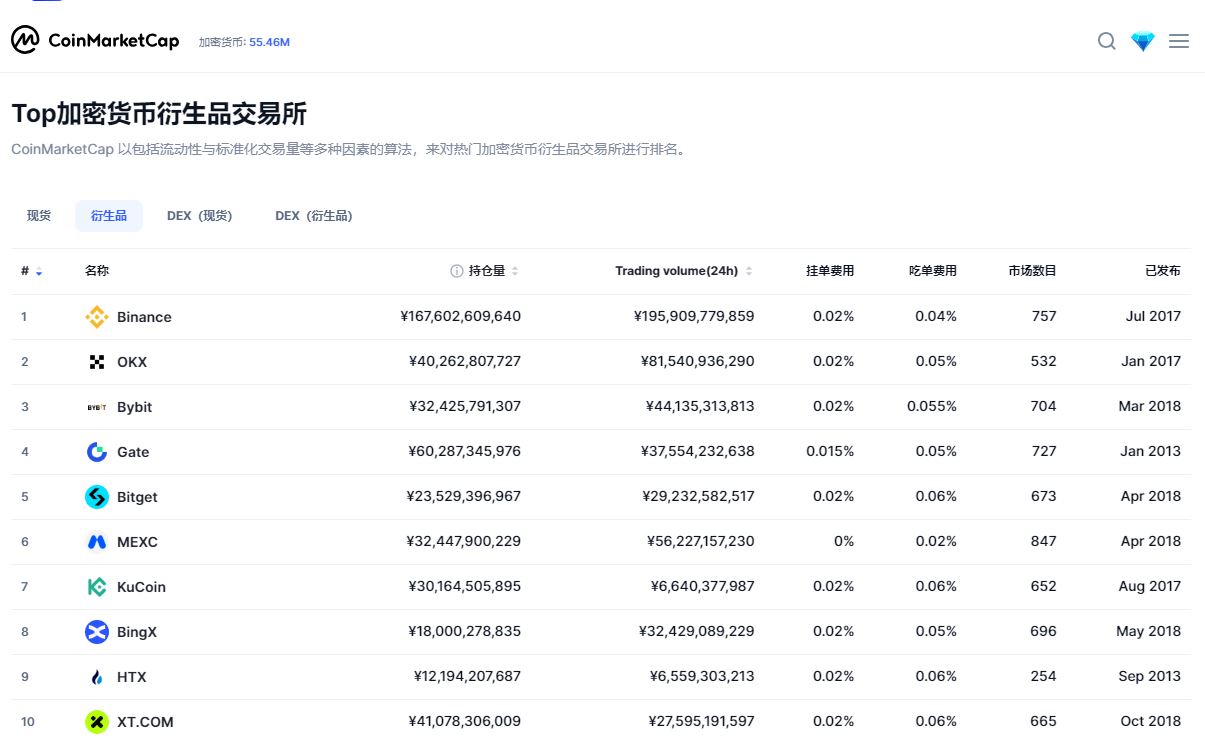Select MEXC maker fee 0%
Image resolution: width=1205 pixels, height=744 pixels.
[844, 541]
